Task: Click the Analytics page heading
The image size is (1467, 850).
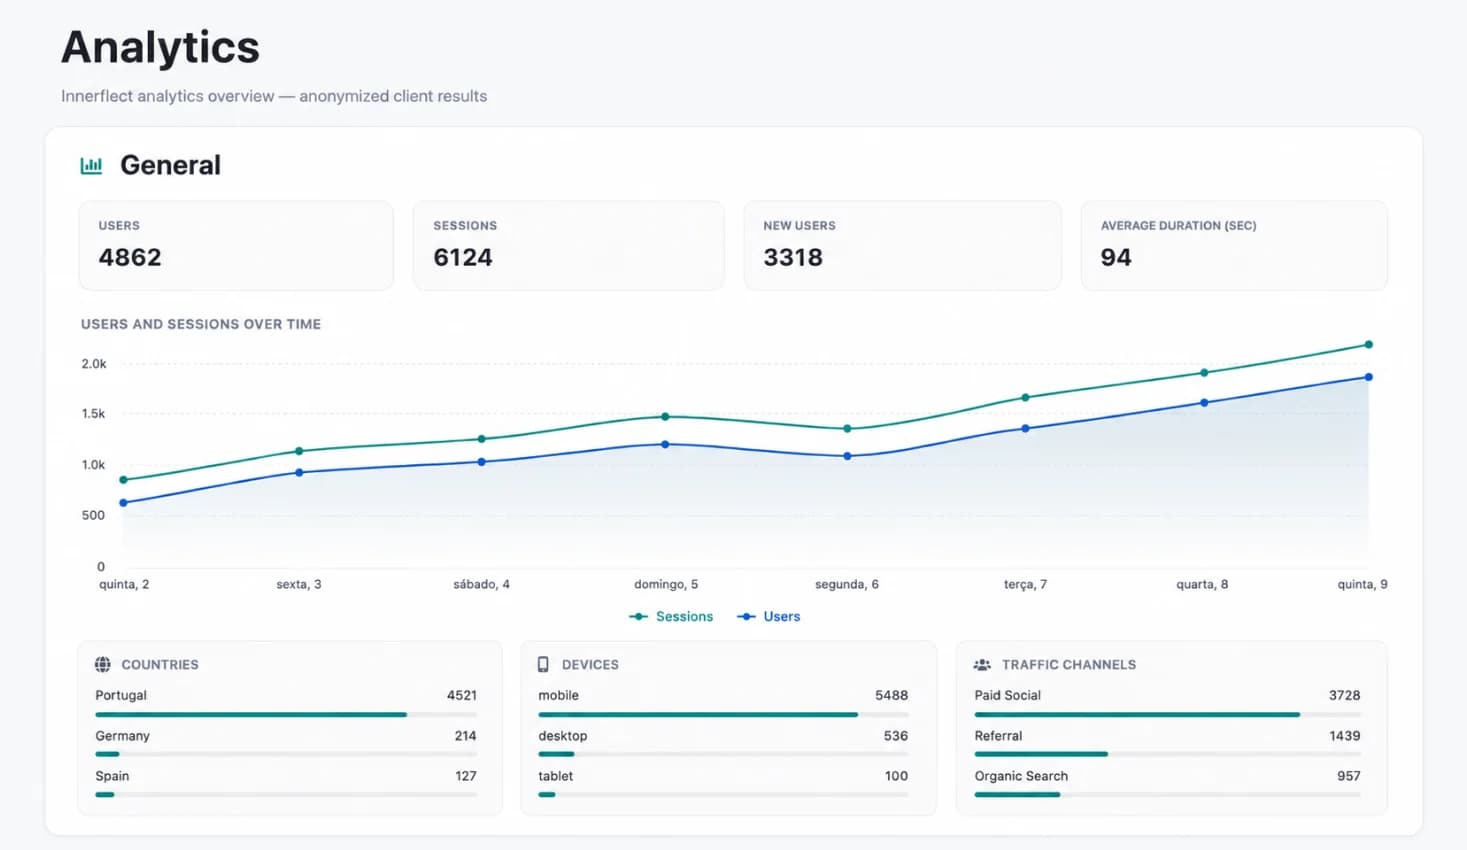Action: [x=160, y=48]
